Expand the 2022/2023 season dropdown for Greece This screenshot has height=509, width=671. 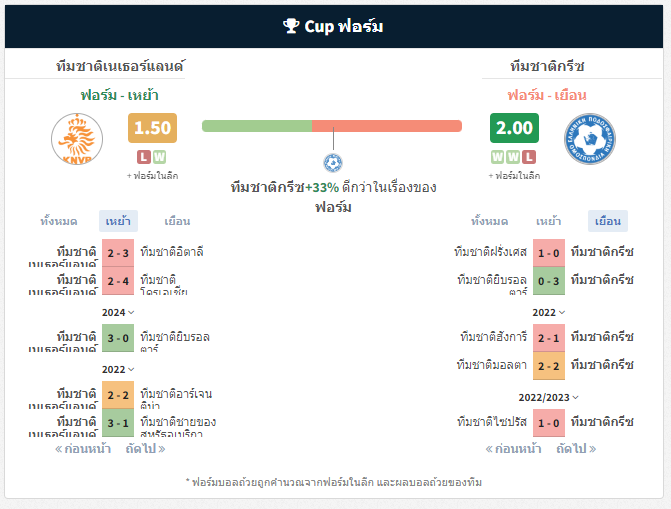click(549, 397)
